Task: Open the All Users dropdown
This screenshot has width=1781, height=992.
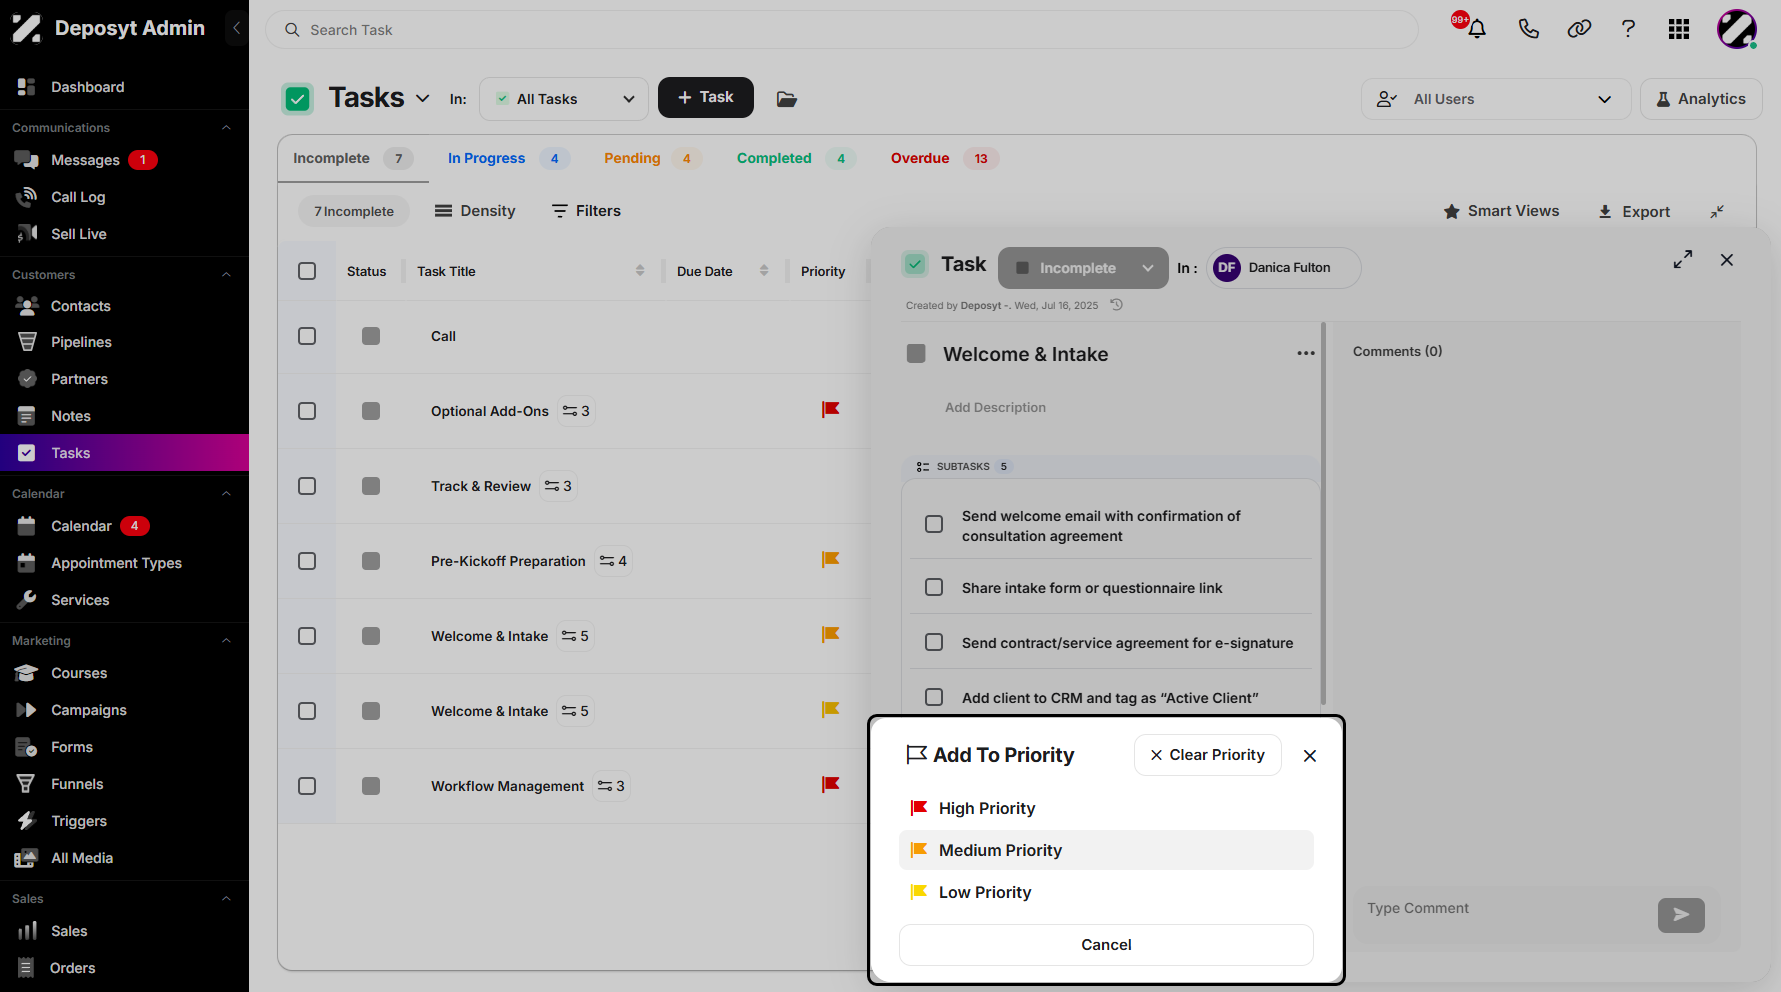Action: (x=1496, y=99)
